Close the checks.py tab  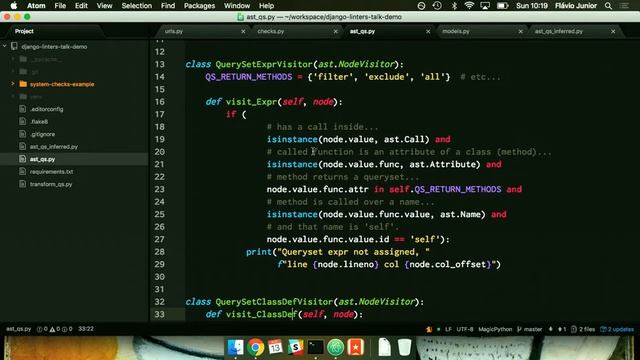pyautogui.click(x=336, y=31)
